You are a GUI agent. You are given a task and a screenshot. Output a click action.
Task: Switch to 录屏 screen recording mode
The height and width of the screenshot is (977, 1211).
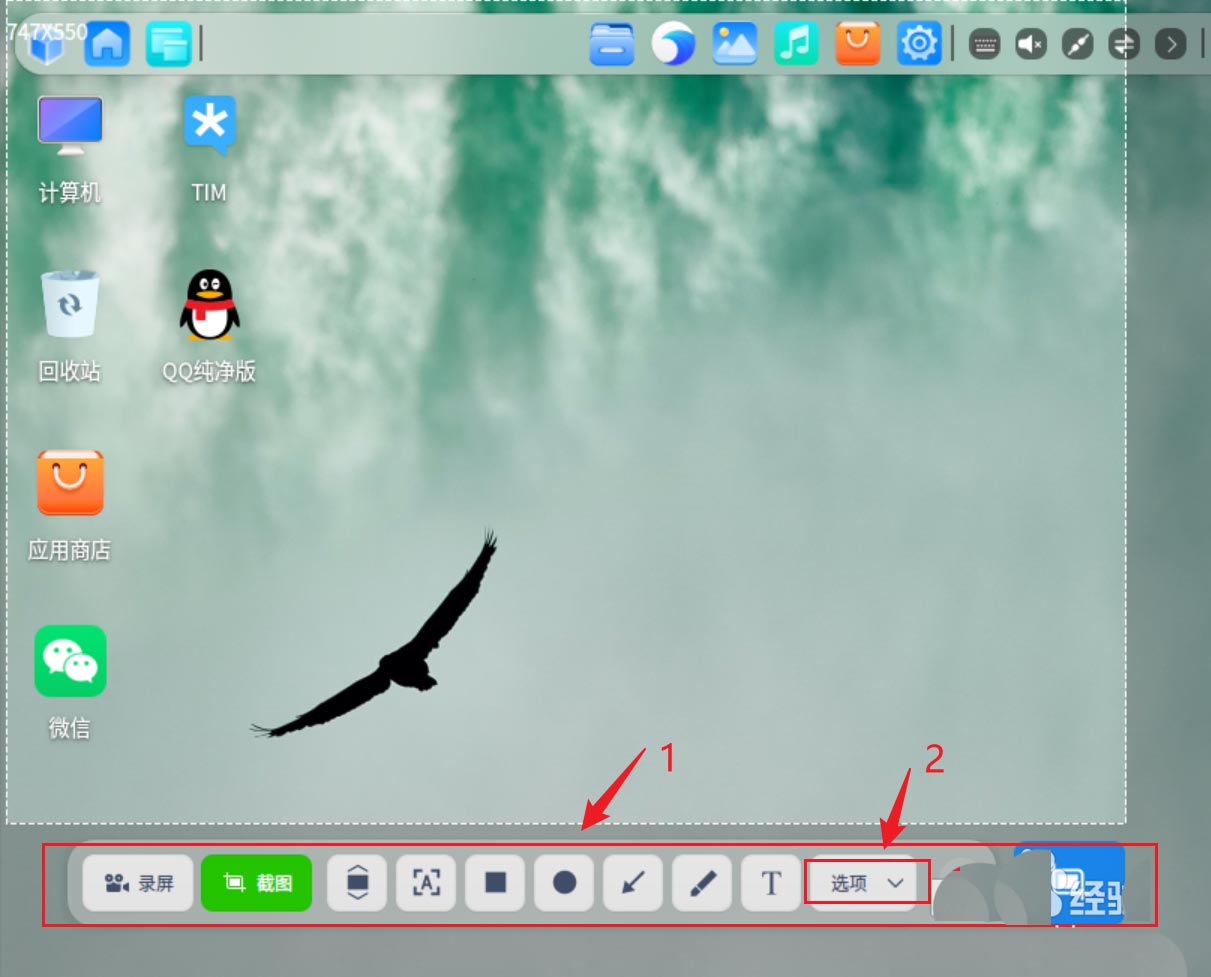click(138, 883)
